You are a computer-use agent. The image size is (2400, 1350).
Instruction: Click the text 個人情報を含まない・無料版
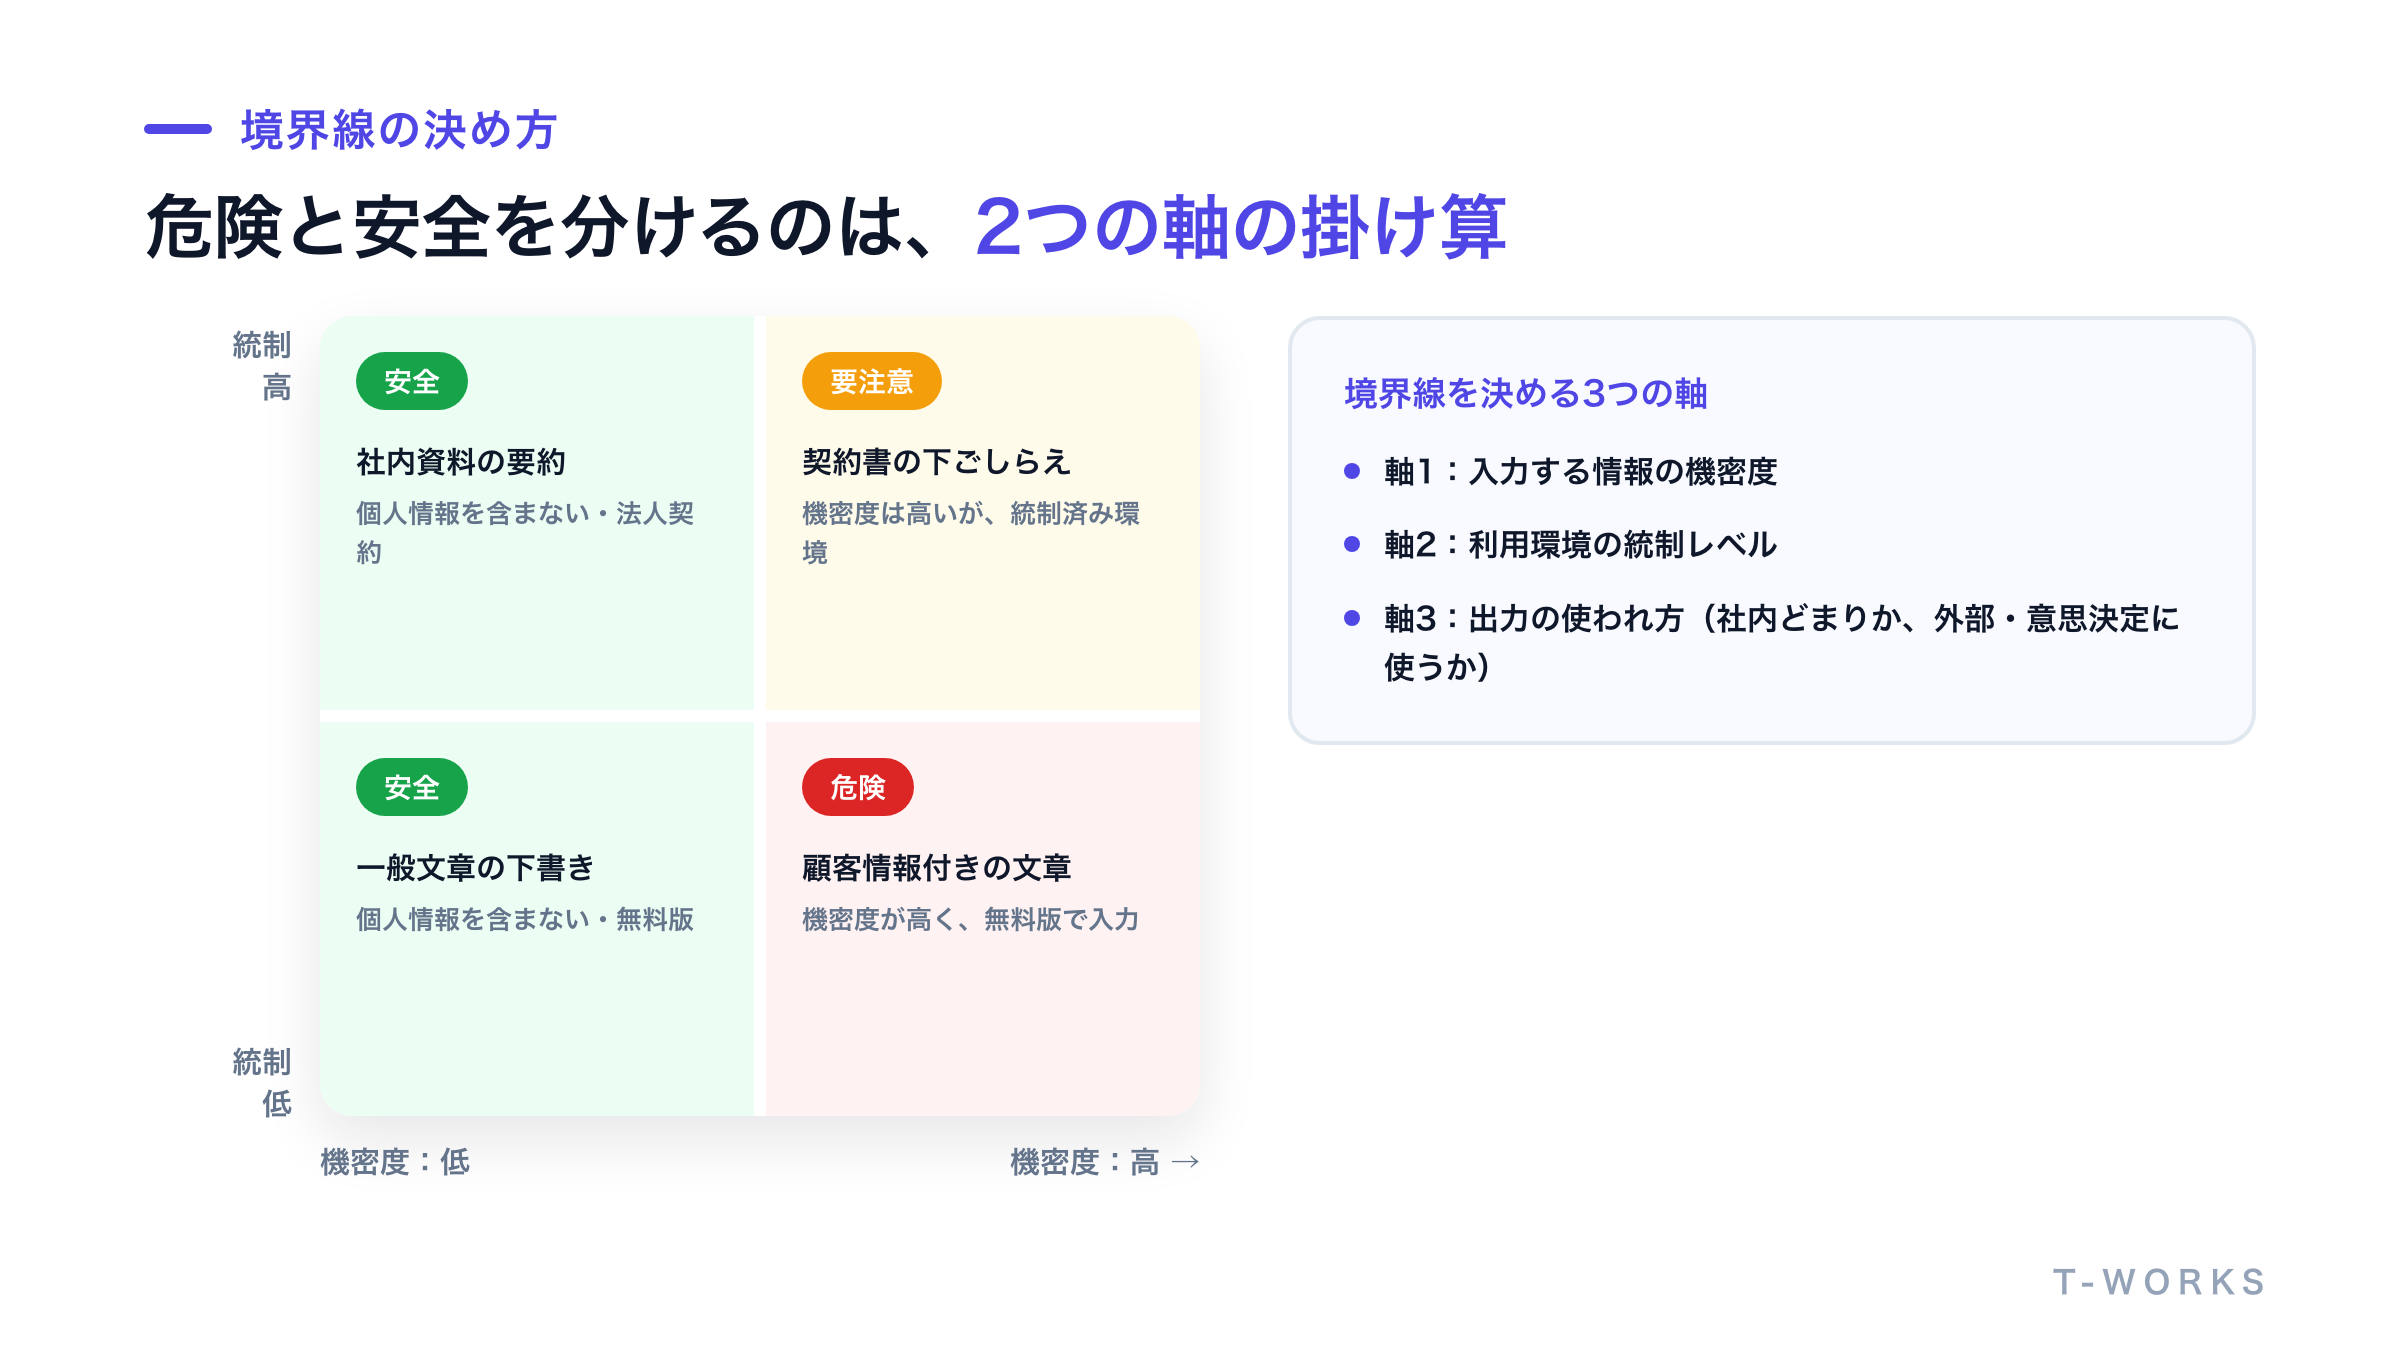(525, 919)
